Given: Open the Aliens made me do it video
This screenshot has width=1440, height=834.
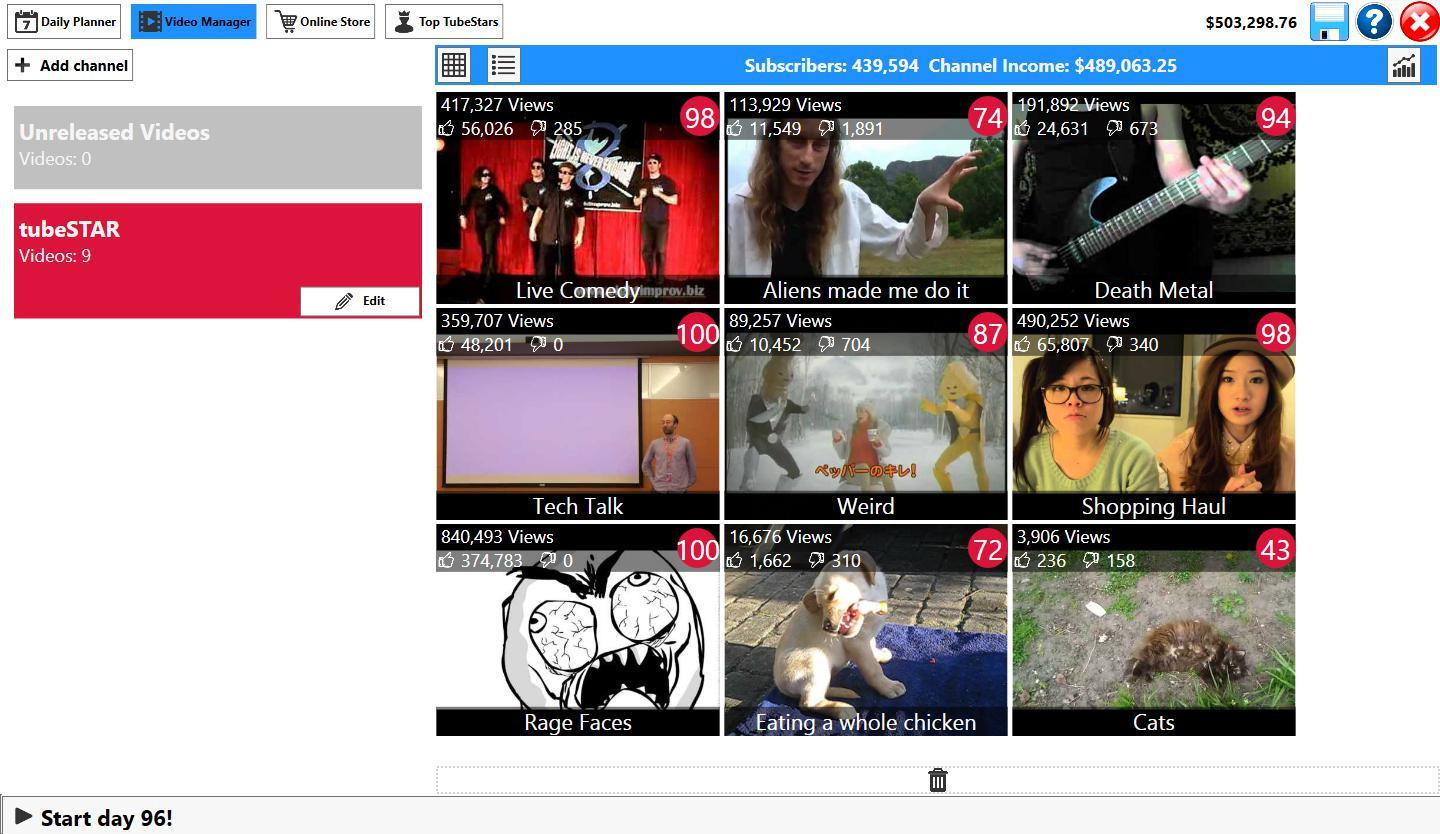Looking at the screenshot, I should pyautogui.click(x=866, y=198).
